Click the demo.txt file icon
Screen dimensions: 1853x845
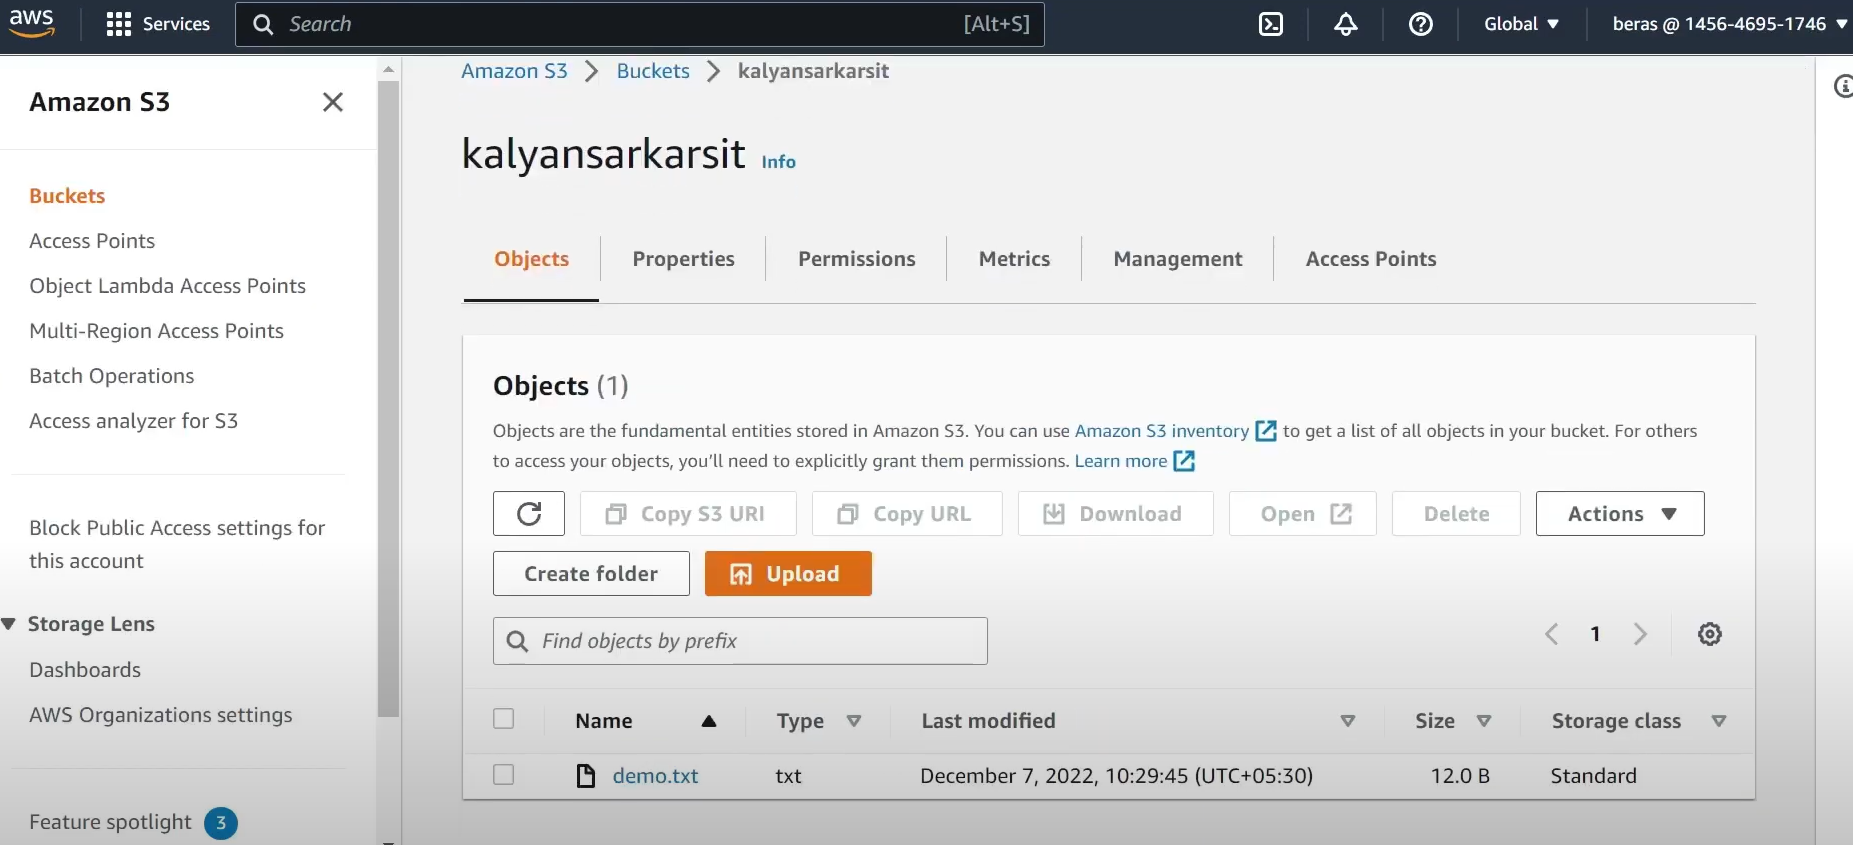point(586,776)
